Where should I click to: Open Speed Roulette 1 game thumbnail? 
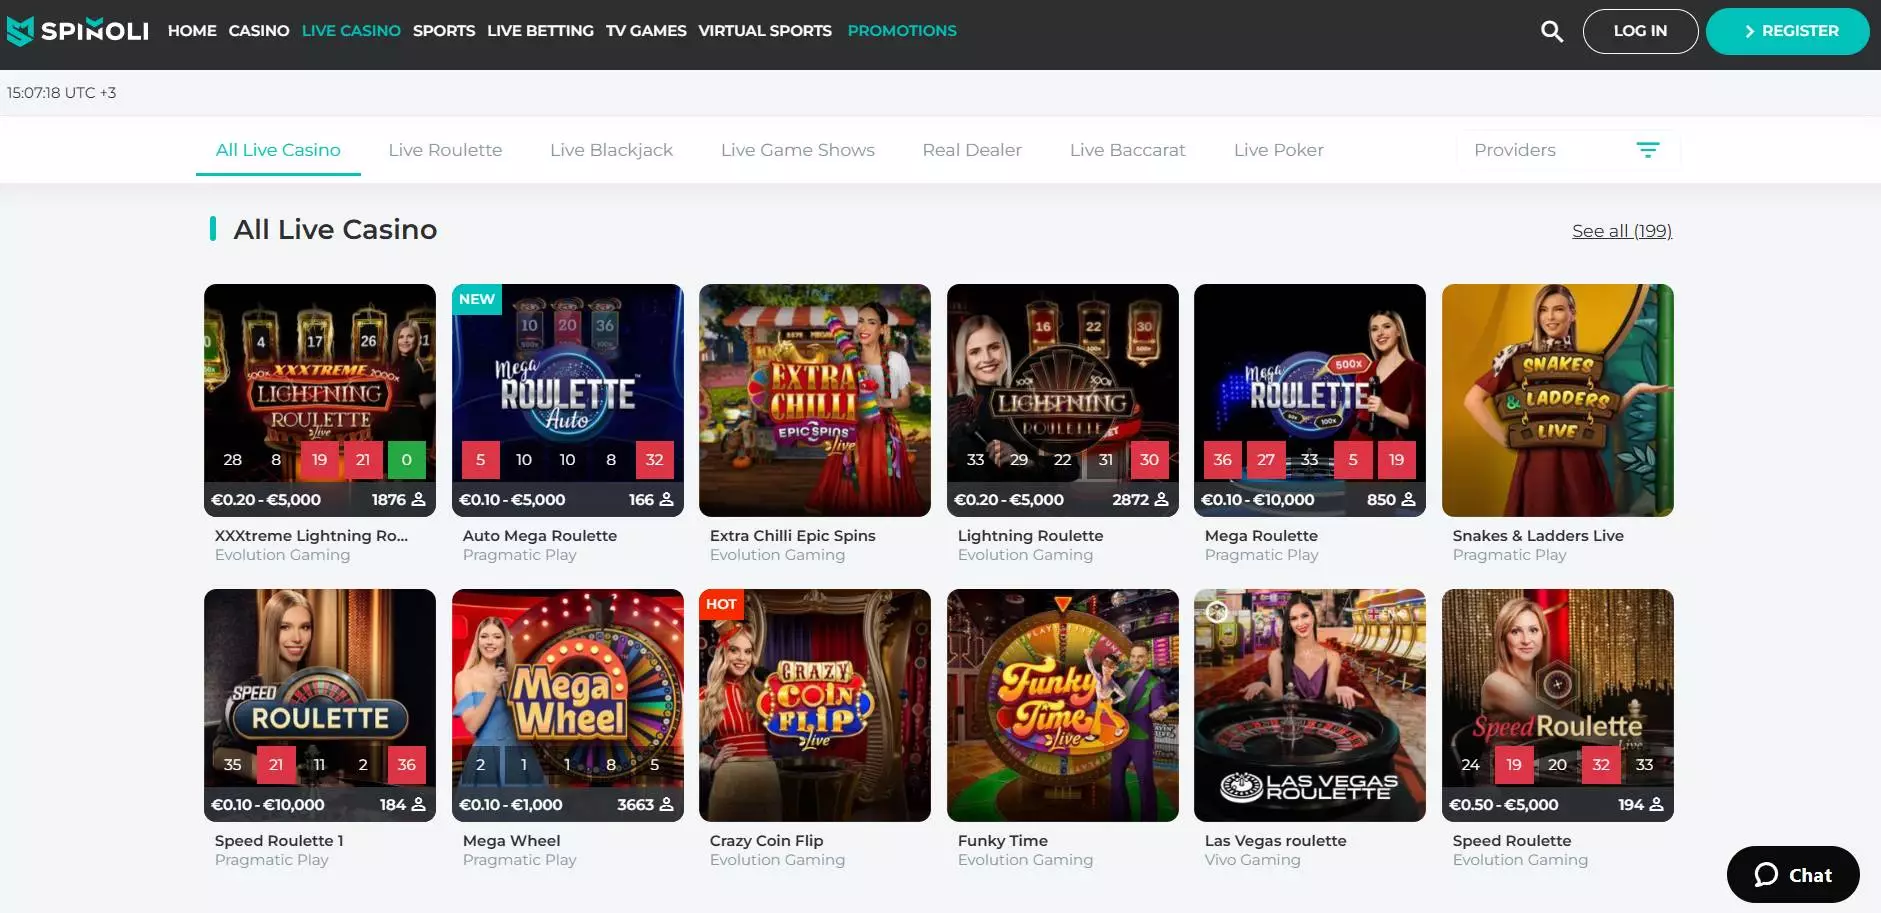(320, 705)
